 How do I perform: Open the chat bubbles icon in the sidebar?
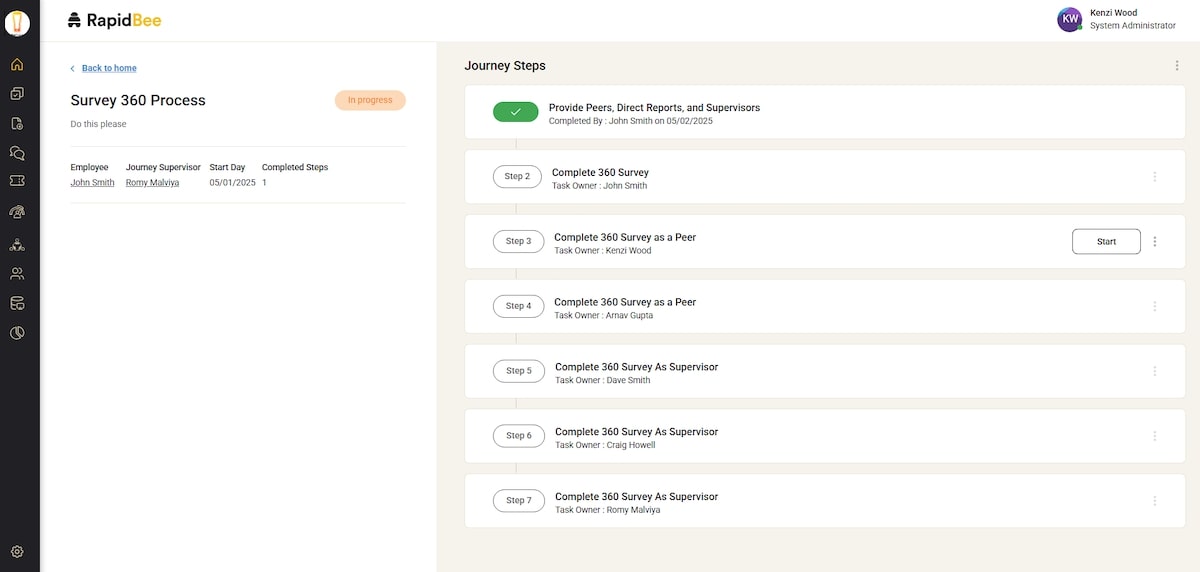17,153
